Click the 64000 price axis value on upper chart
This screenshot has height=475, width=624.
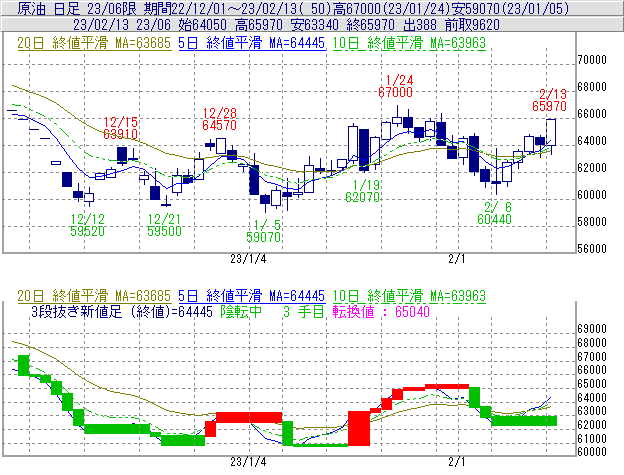click(592, 141)
